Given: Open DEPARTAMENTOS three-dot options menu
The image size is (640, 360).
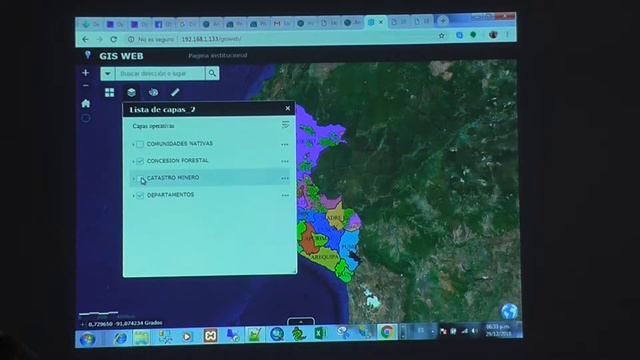Looking at the screenshot, I should pyautogui.click(x=285, y=196).
